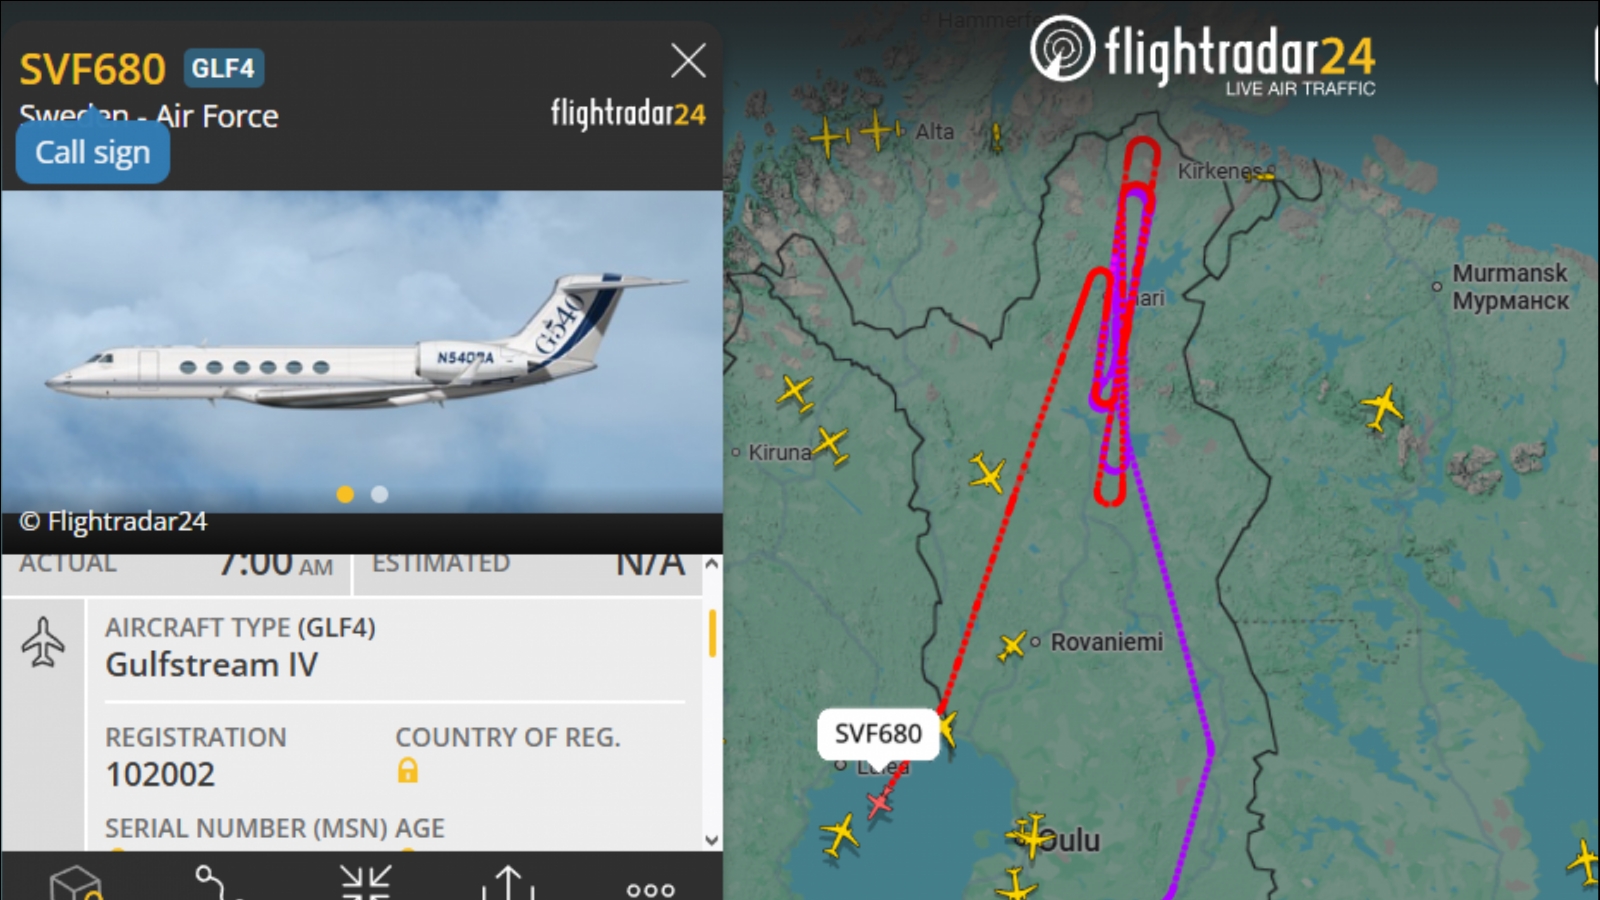Screen dimensions: 1600x900
Task: Click the Call sign tooltip label
Action: click(x=93, y=152)
